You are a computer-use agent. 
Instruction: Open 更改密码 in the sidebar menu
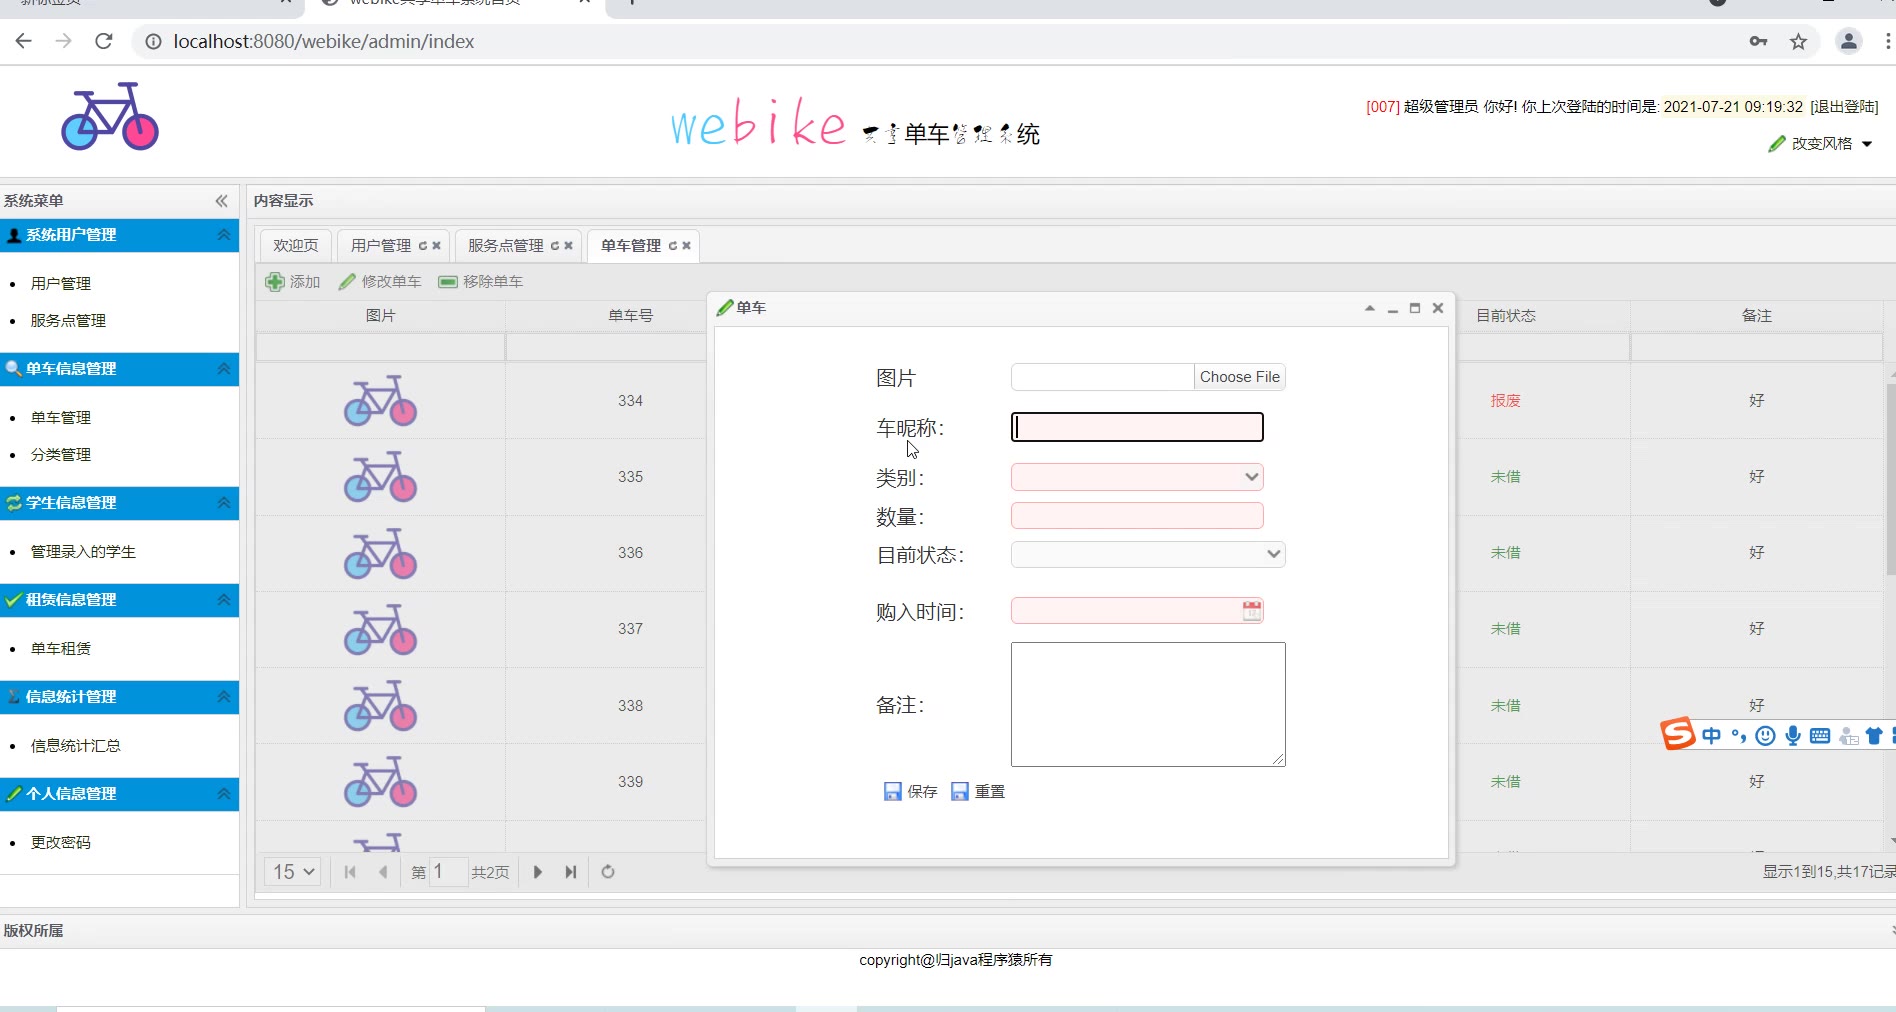pyautogui.click(x=61, y=843)
